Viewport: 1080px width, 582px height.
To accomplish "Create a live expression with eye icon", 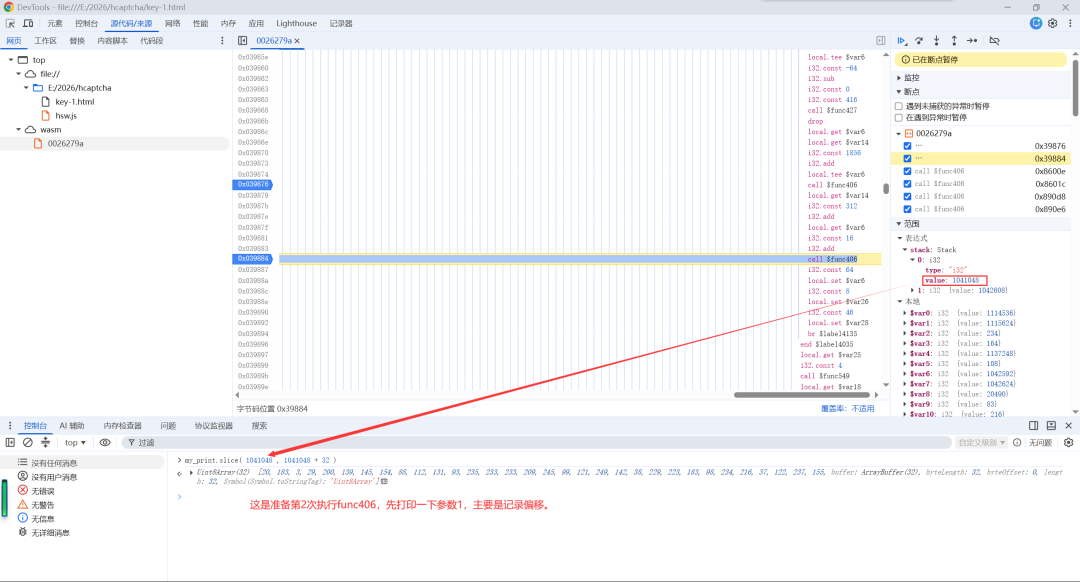I will tap(105, 442).
